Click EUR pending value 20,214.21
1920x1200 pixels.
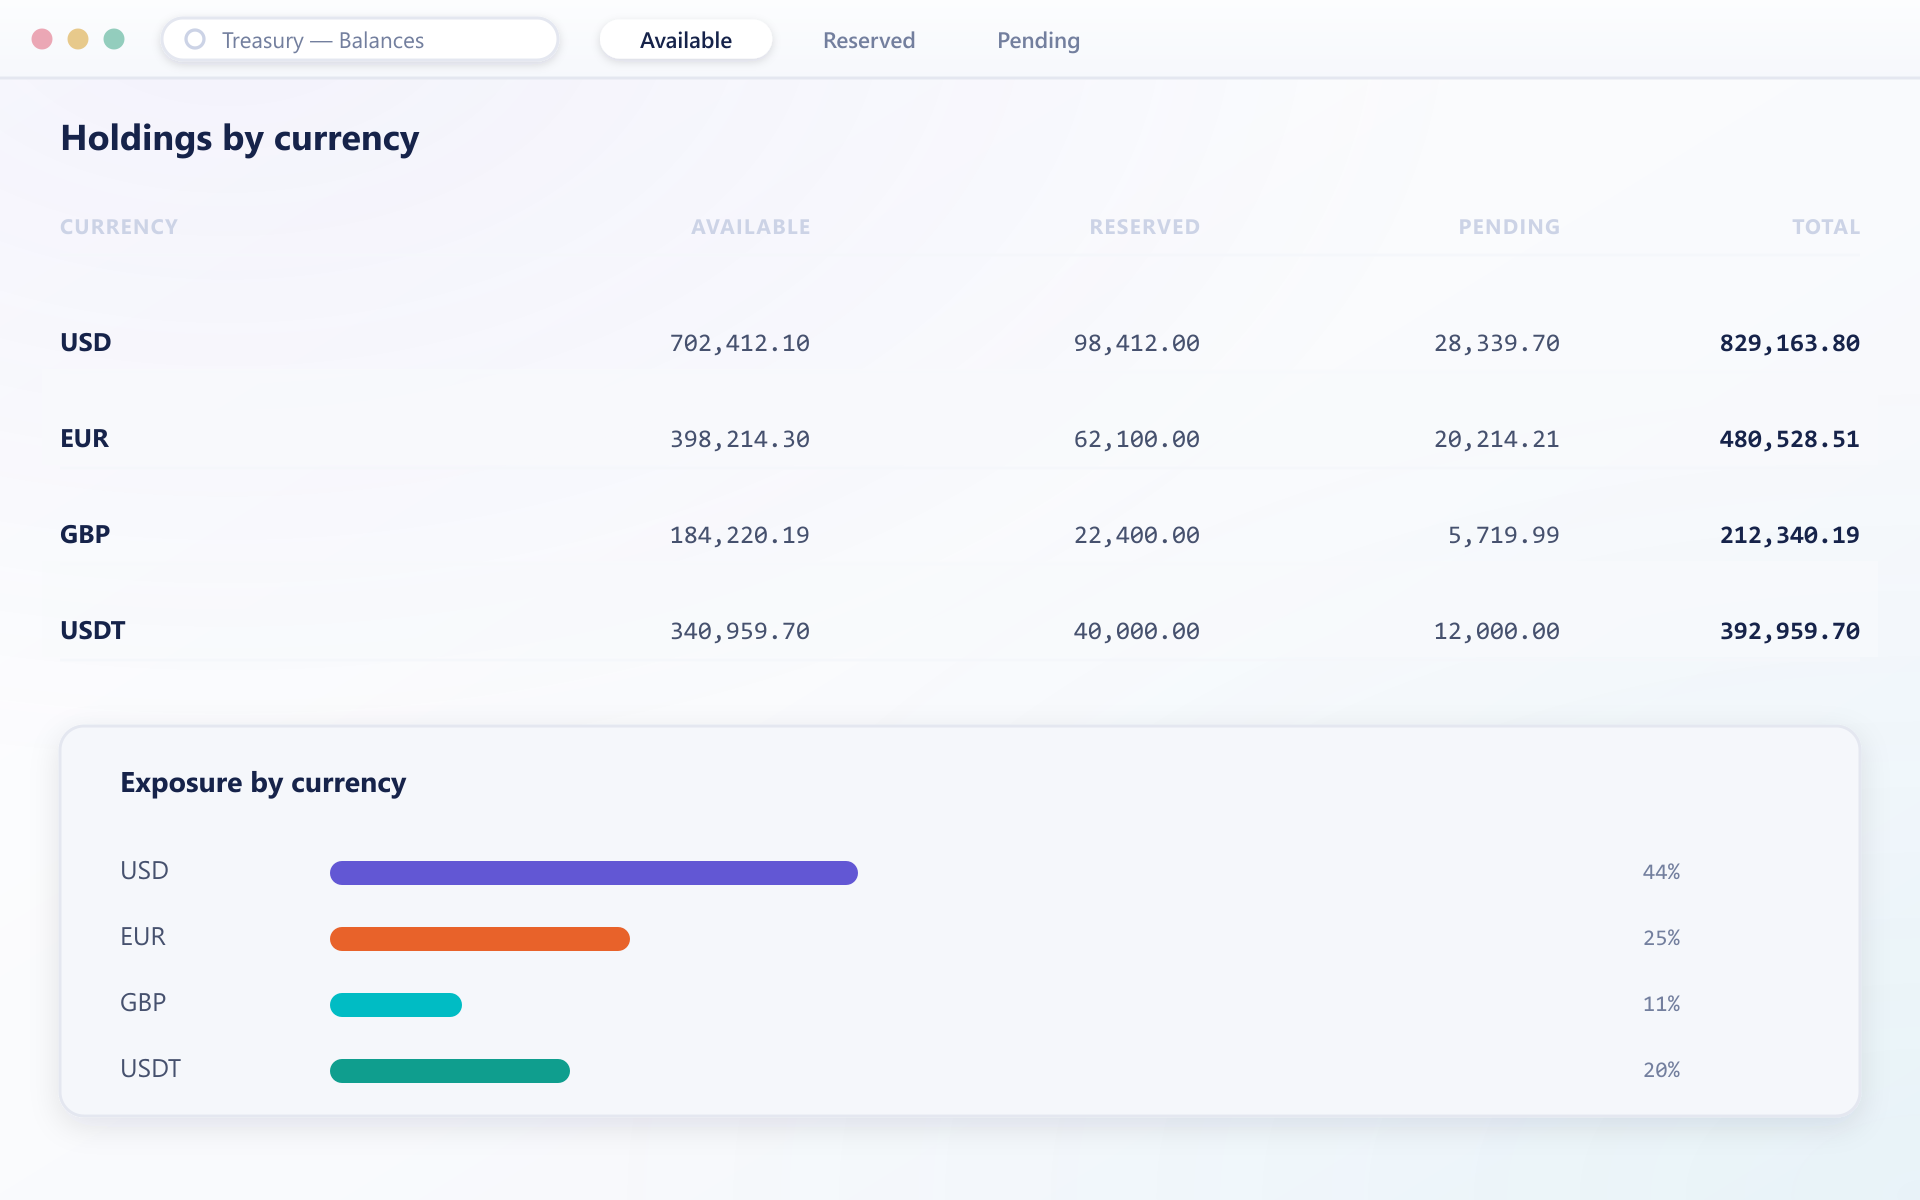(x=1497, y=439)
